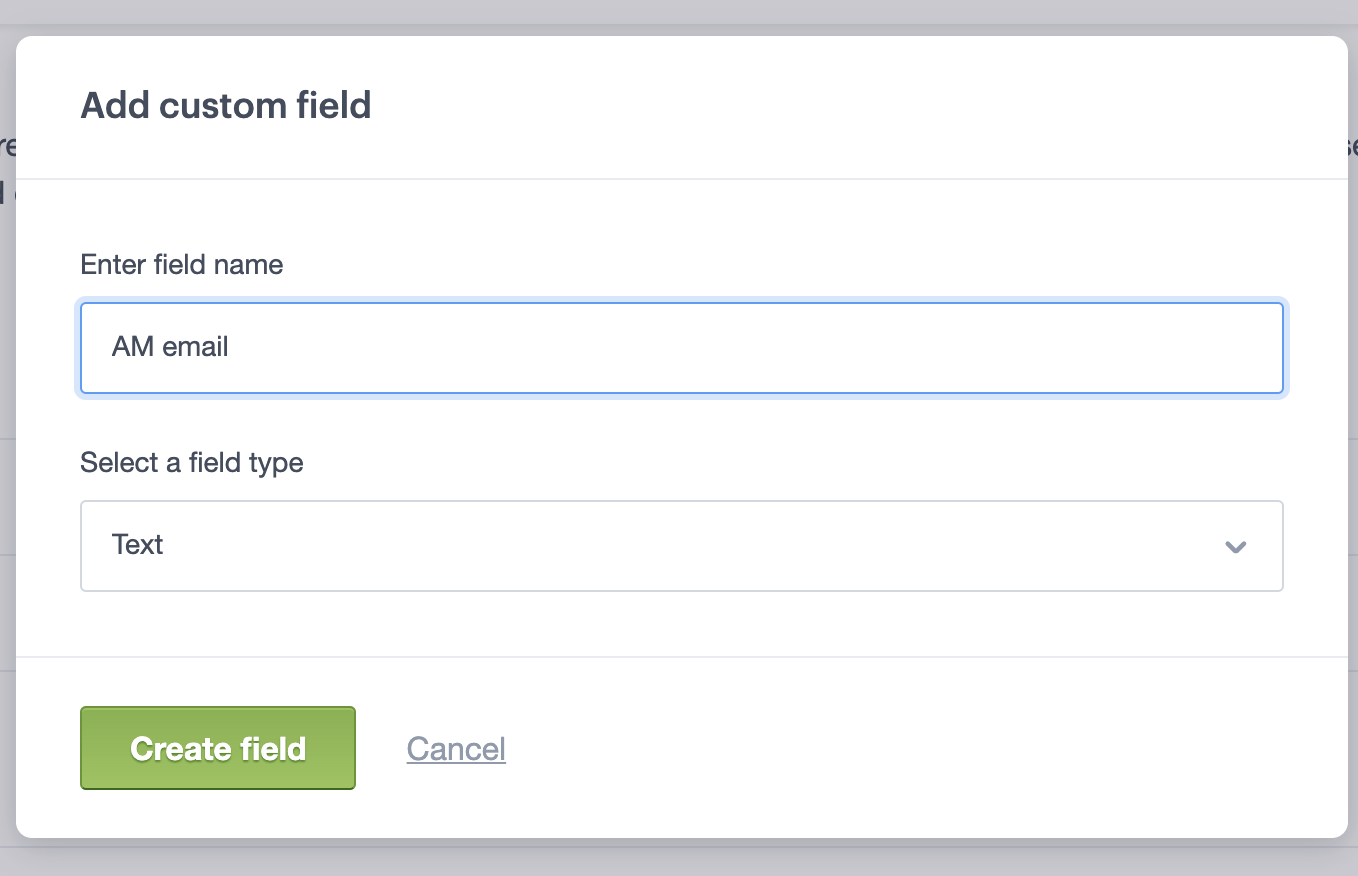
Task: Click the Cancel link beside Create field
Action: click(455, 747)
